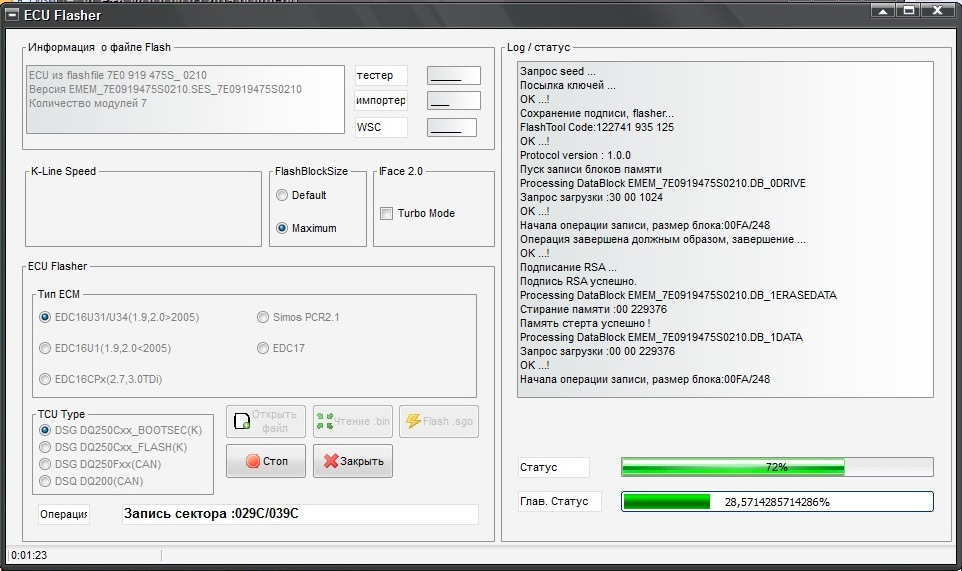Click the Запрос загрузки :00 00 229376 log line
This screenshot has height=571, width=962.
(597, 351)
